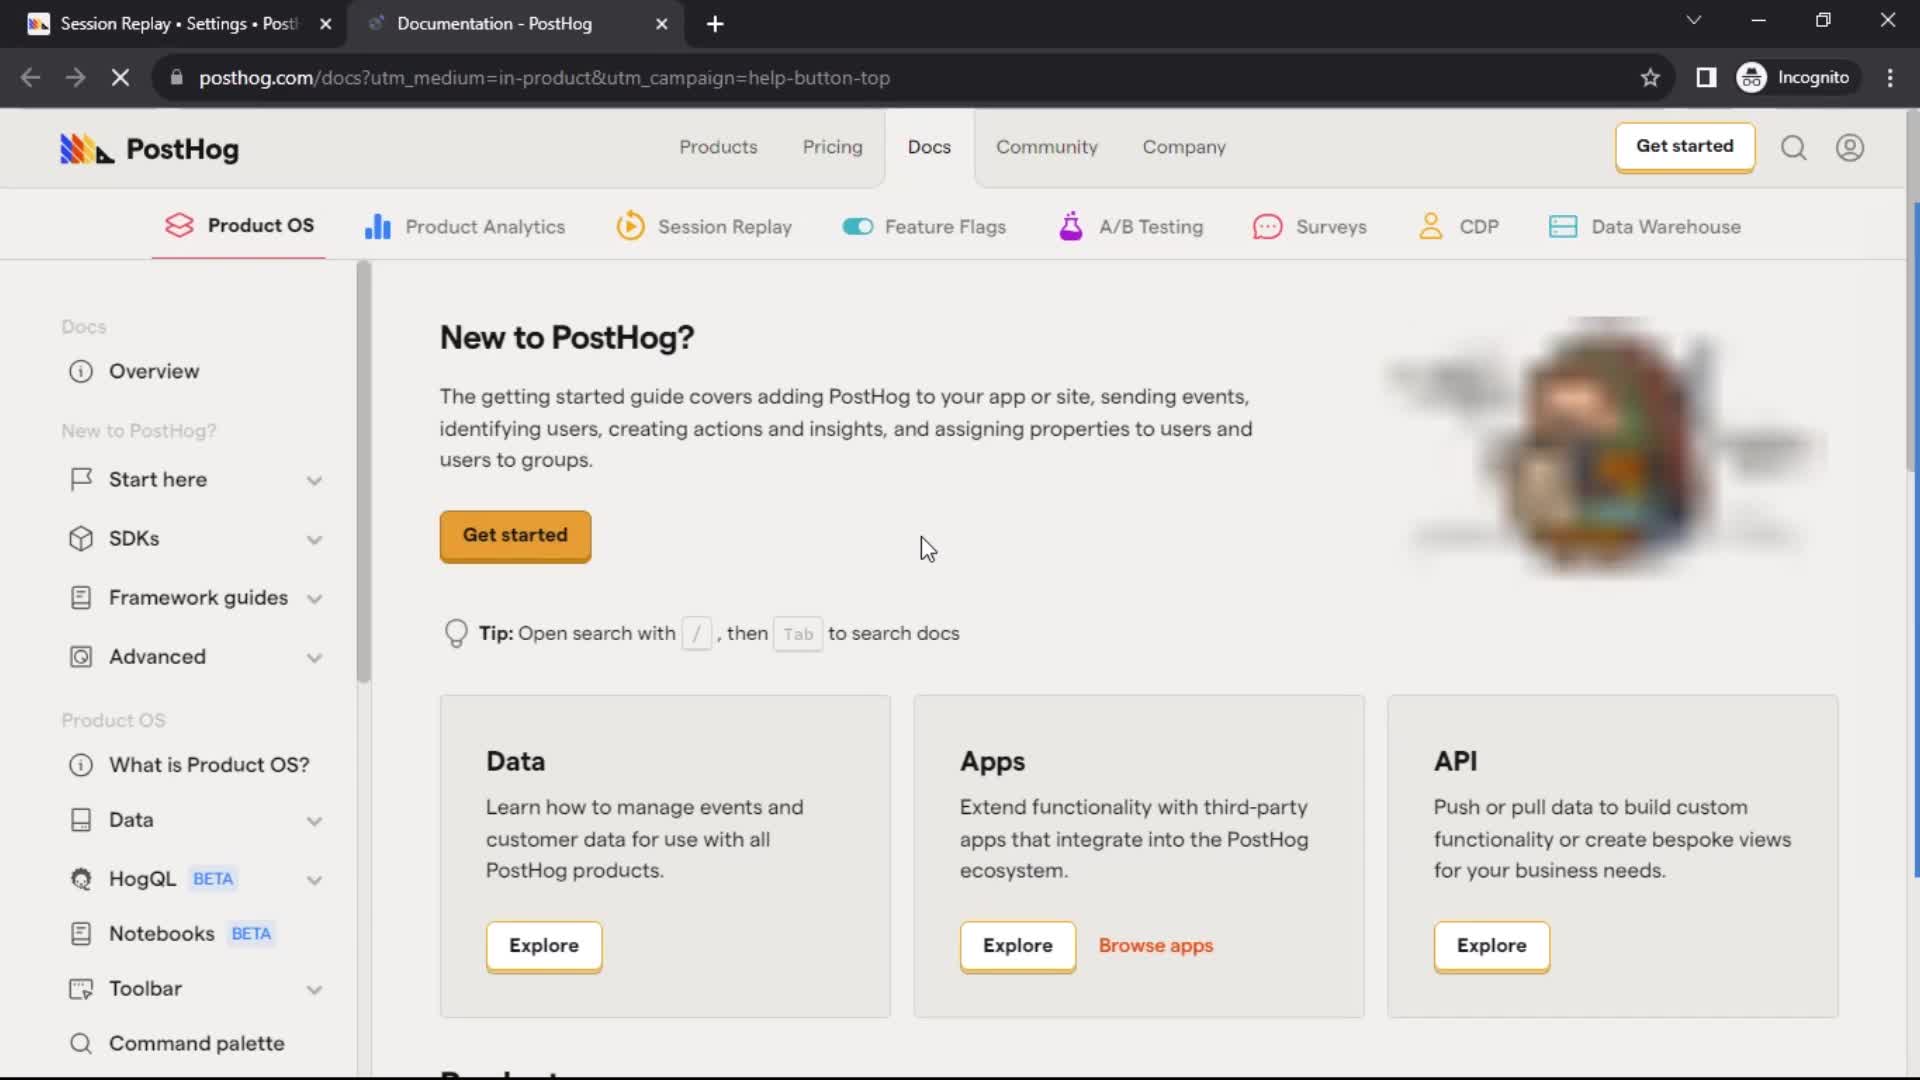
Task: Click the Command palette search icon
Action: (x=81, y=1044)
